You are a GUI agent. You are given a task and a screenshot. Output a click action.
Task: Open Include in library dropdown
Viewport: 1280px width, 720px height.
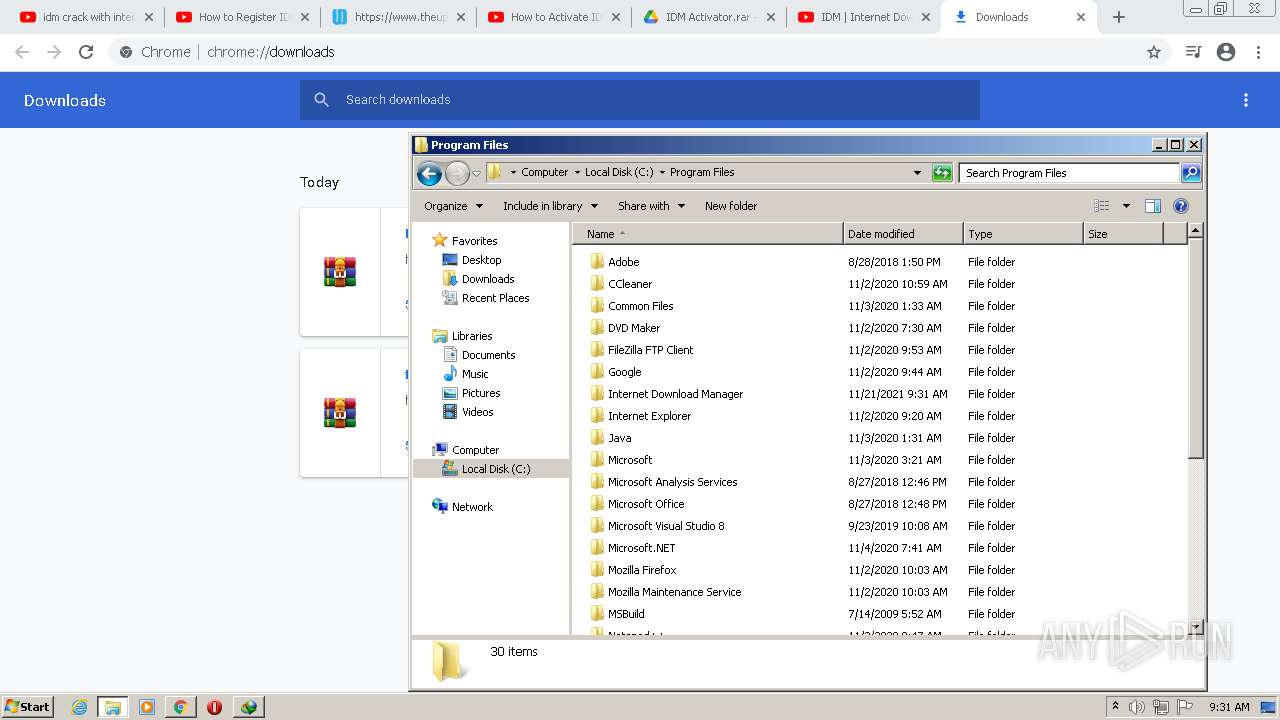click(550, 206)
